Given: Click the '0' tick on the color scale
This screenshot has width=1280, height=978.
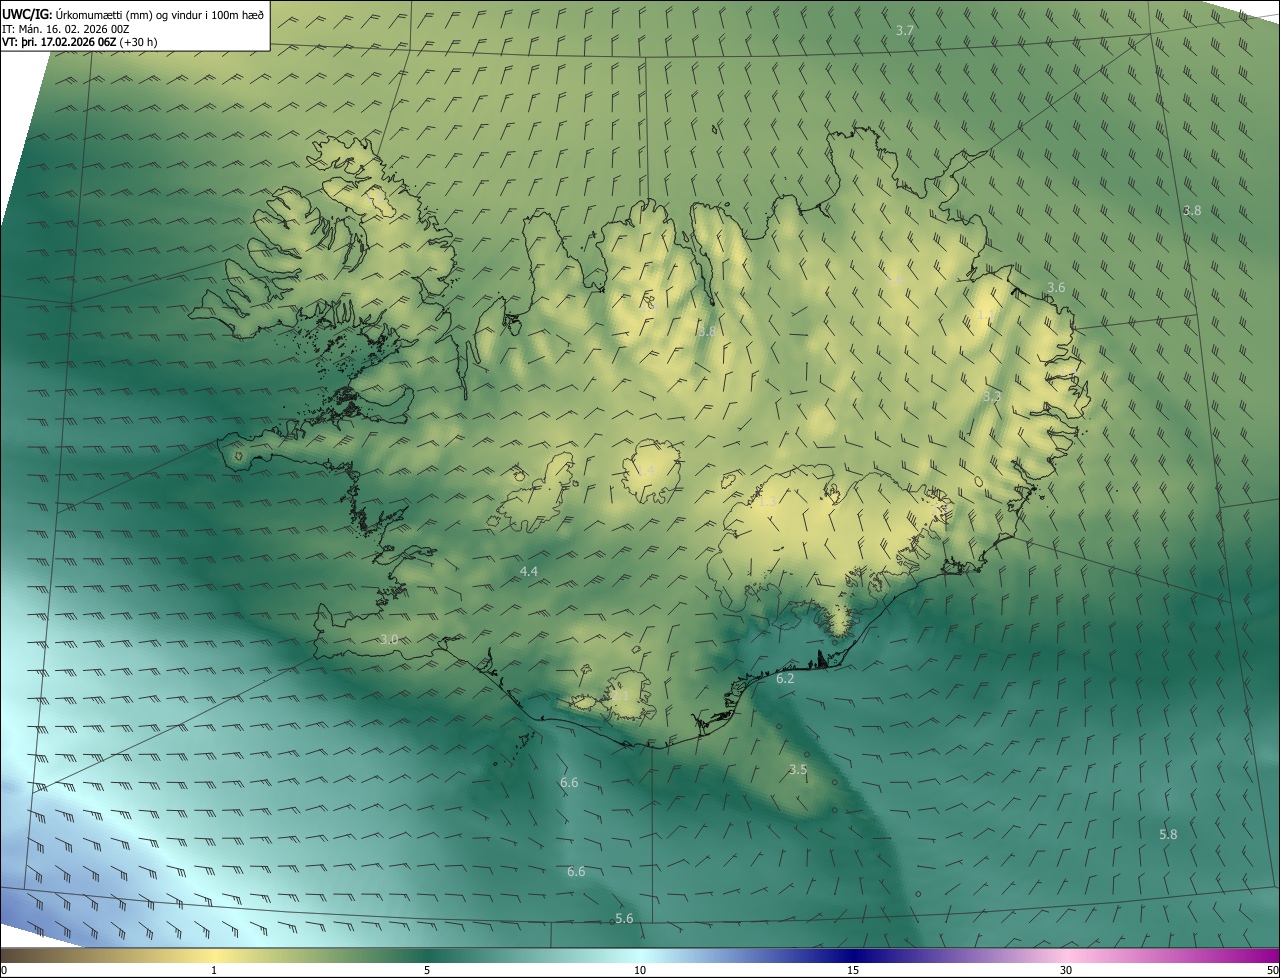Looking at the screenshot, I should click(x=4, y=970).
